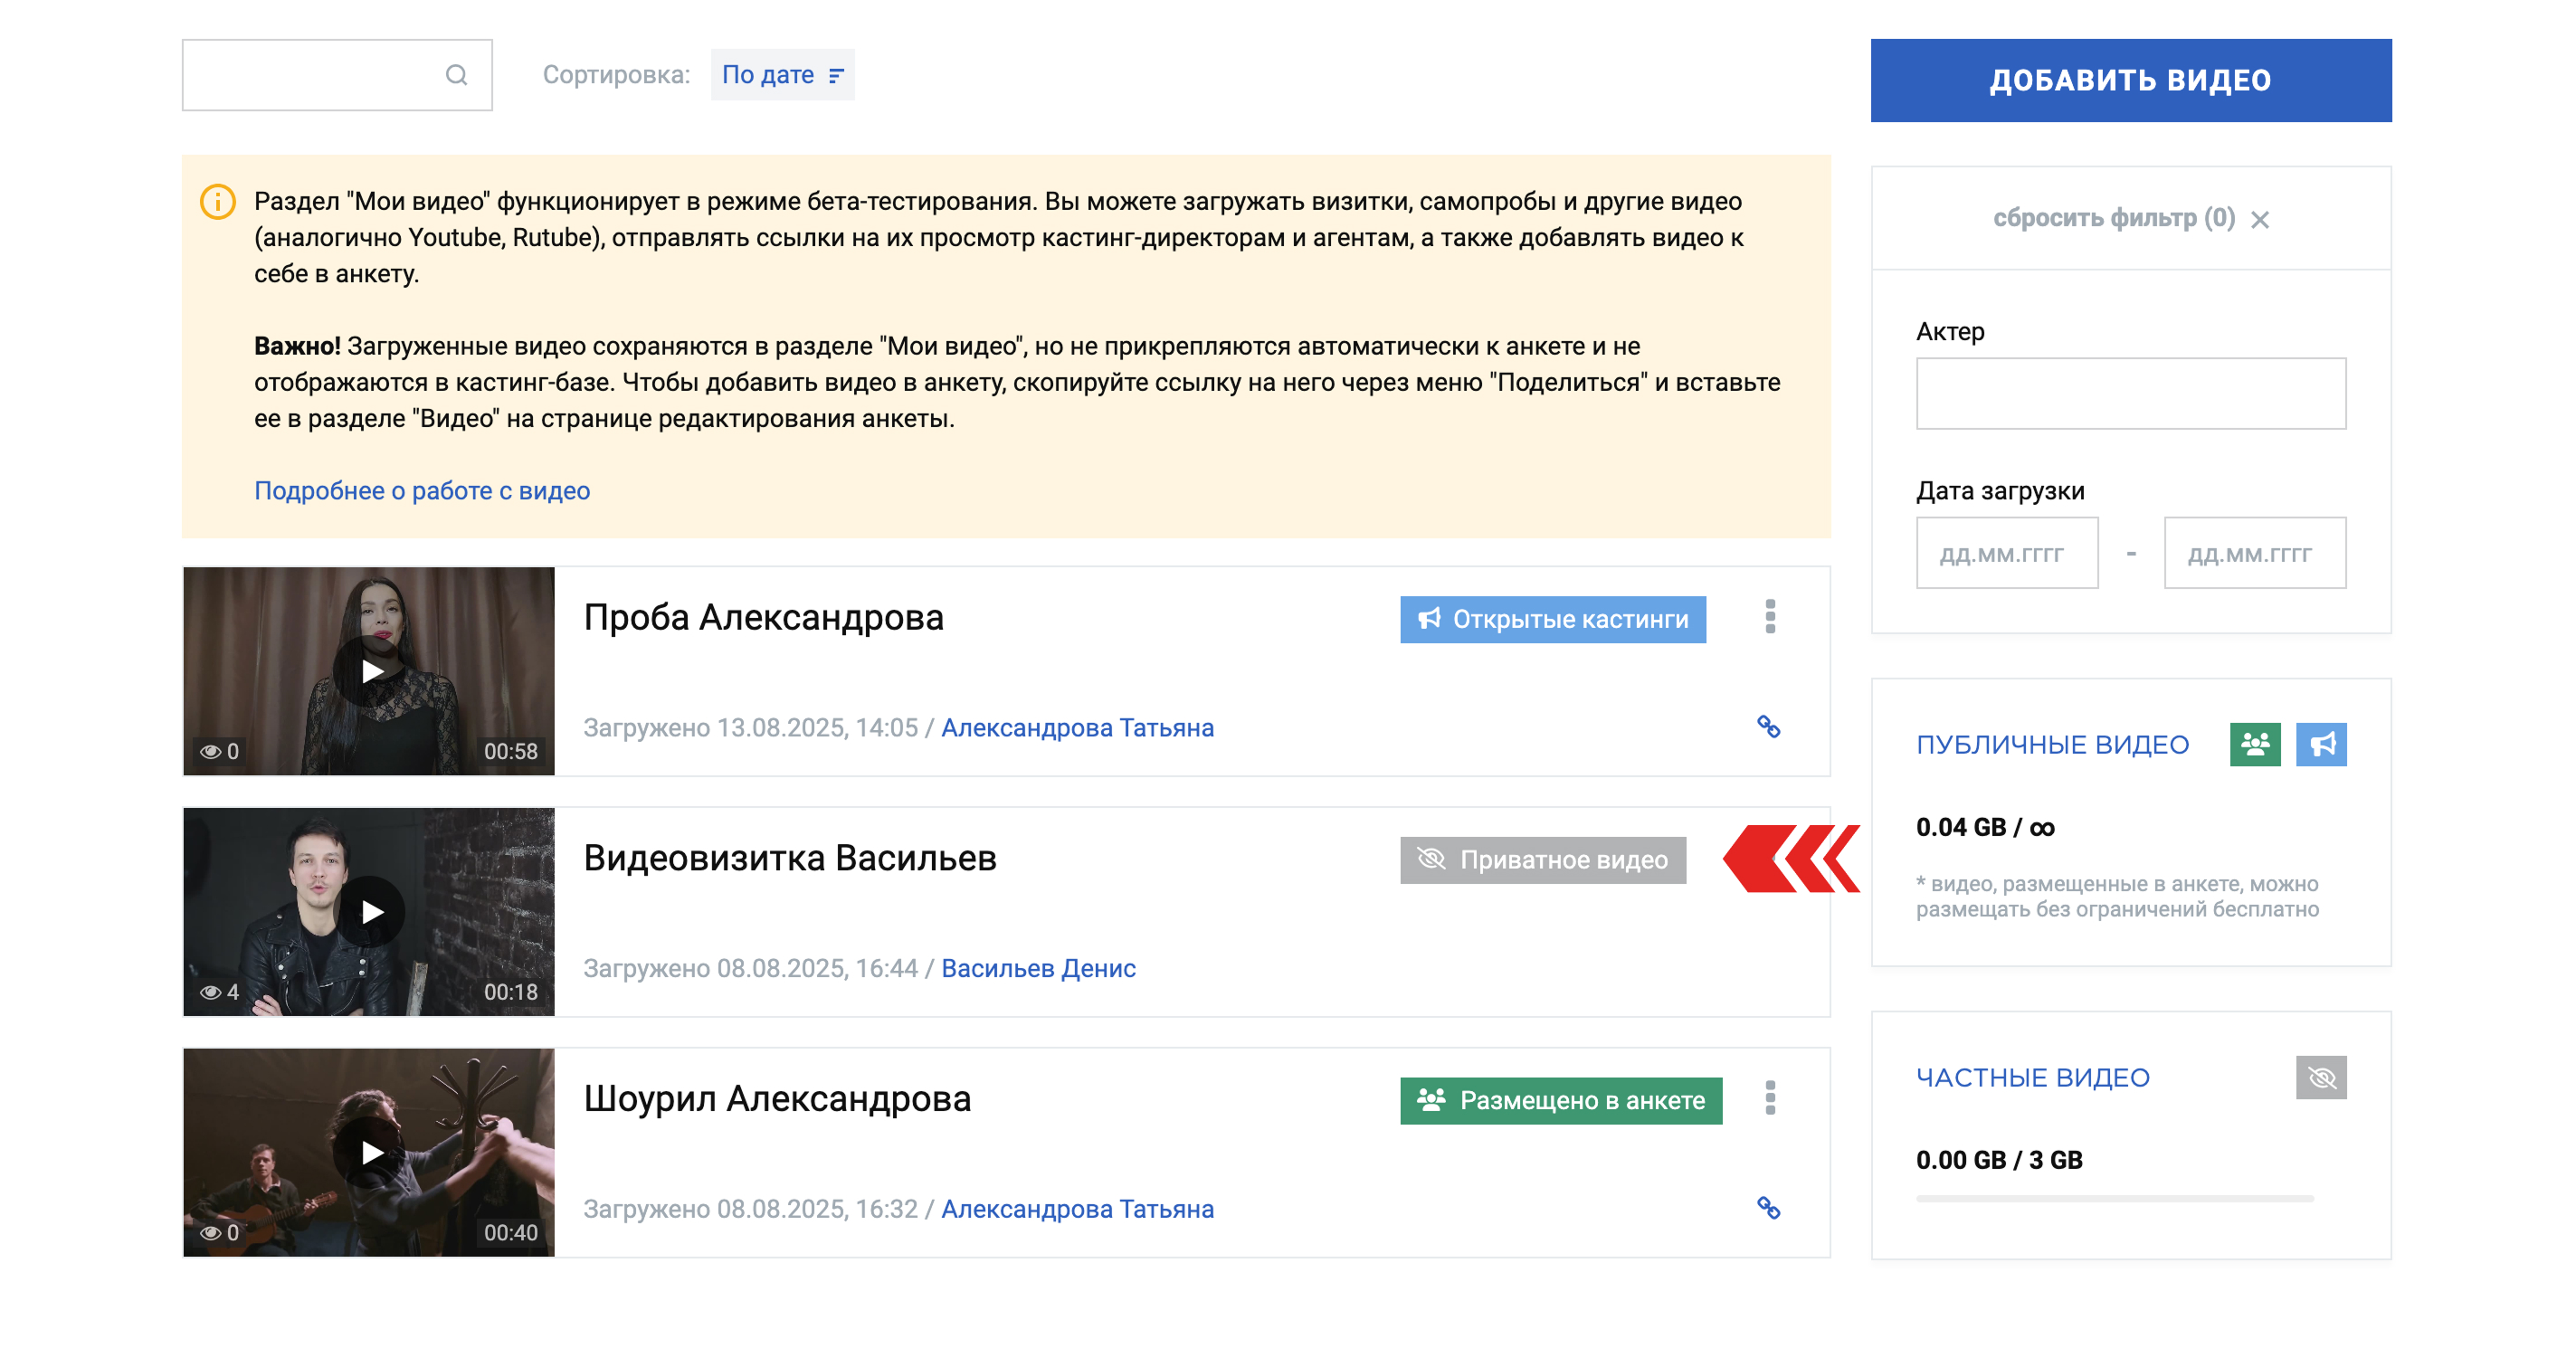This screenshot has width=2576, height=1358.
Task: Click the '00:58' duration label
Action: (x=510, y=751)
